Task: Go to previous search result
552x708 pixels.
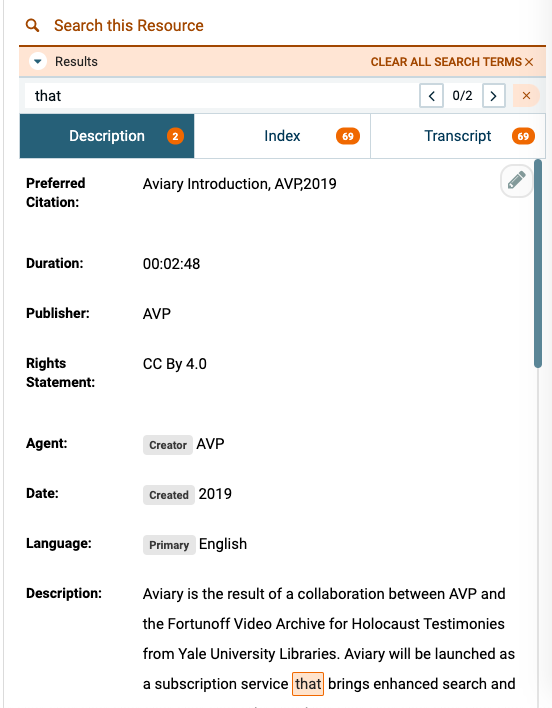Action: tap(431, 96)
